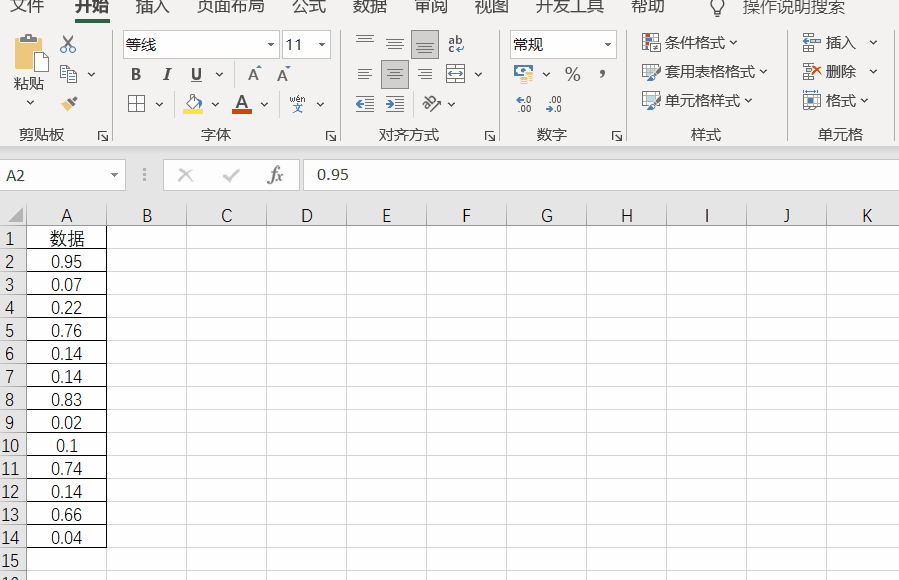
Task: Click the phonetic guide wén icon
Action: click(x=298, y=104)
